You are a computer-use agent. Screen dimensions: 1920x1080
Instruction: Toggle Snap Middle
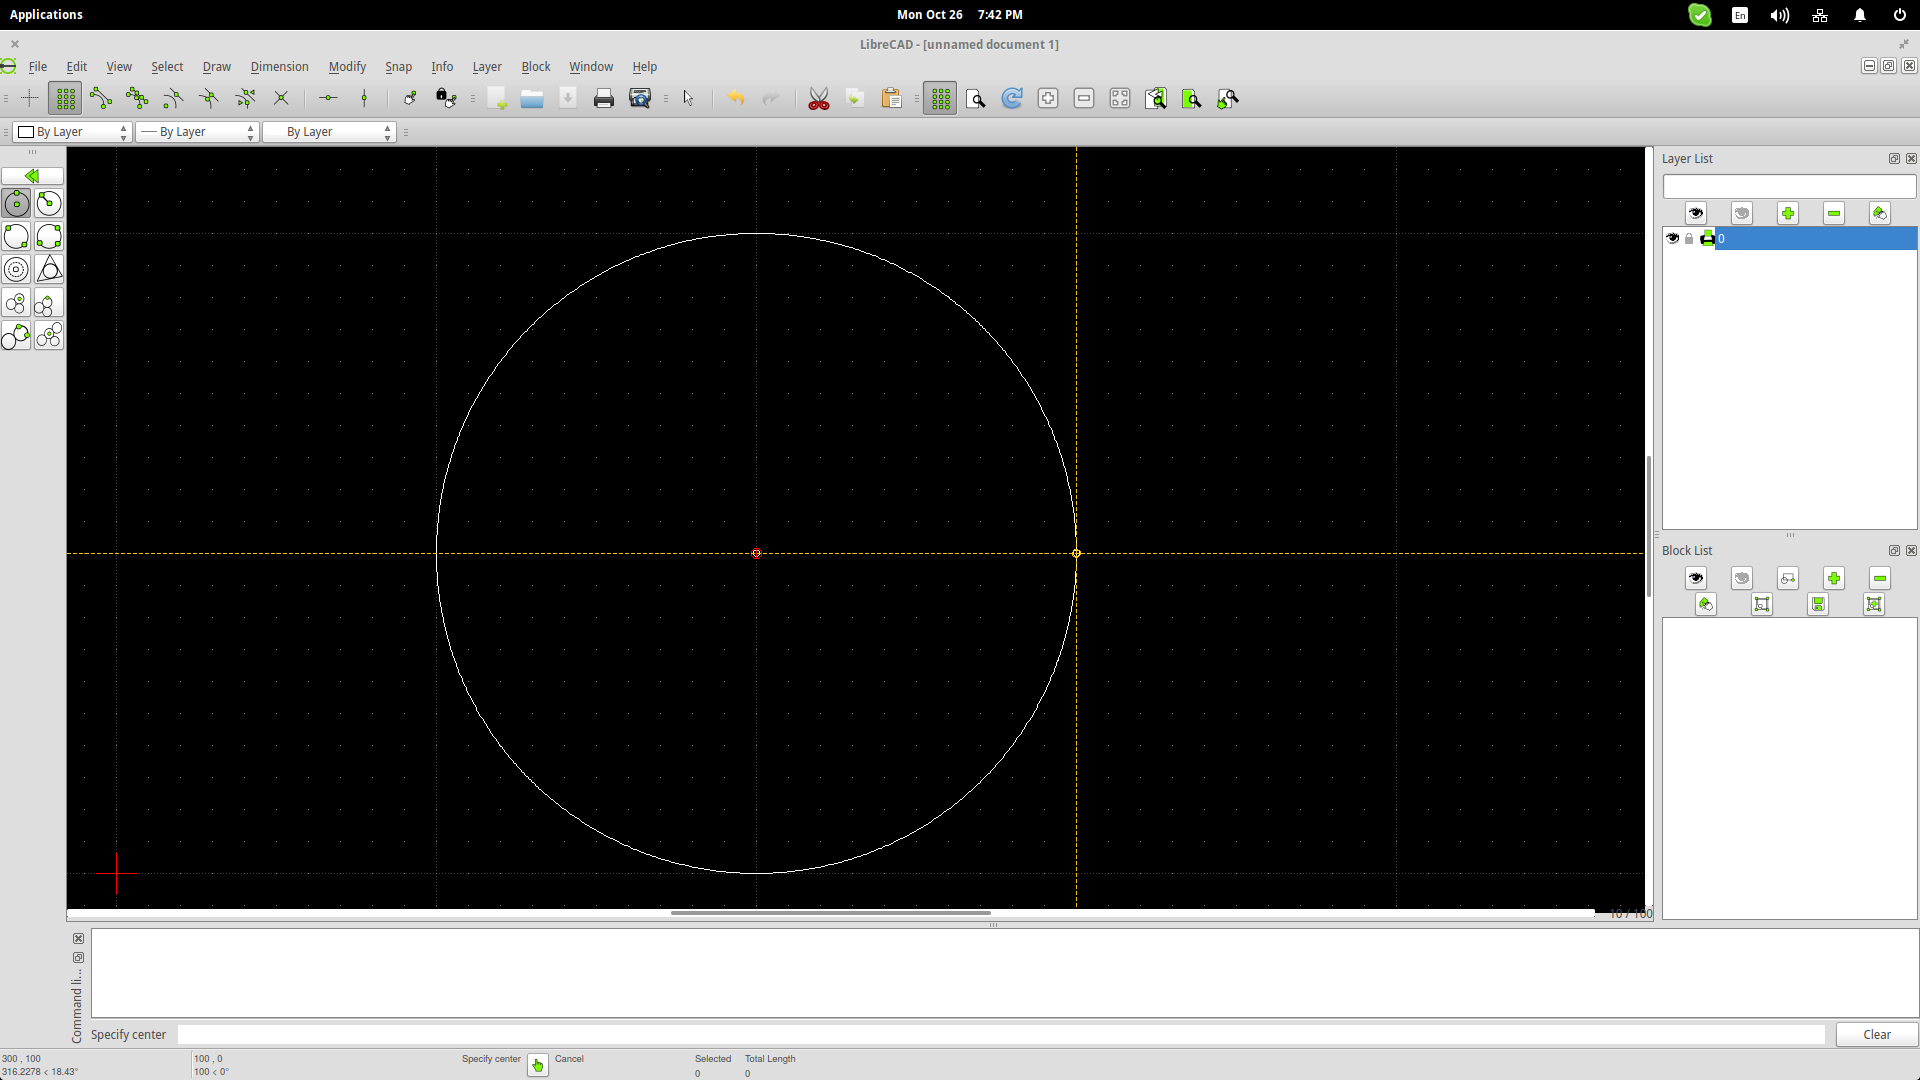click(x=209, y=98)
